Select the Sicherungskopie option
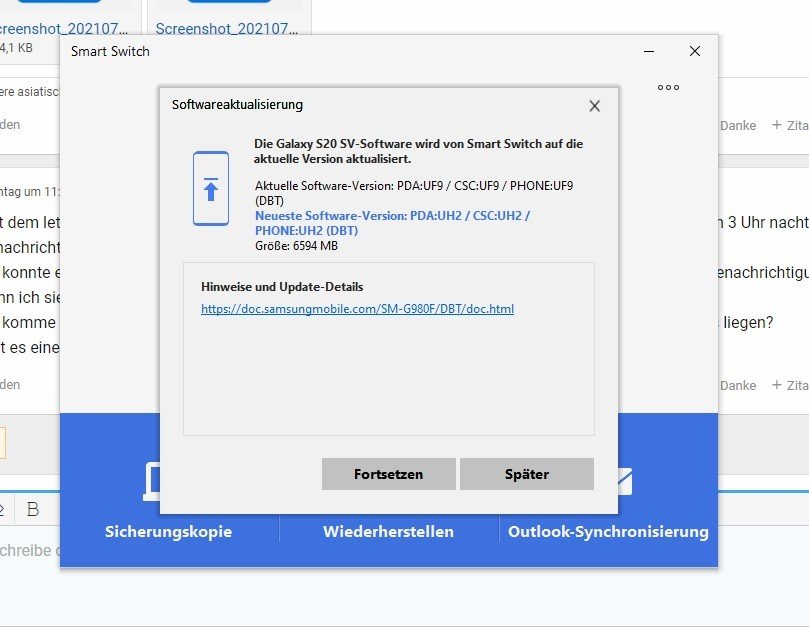 168,531
